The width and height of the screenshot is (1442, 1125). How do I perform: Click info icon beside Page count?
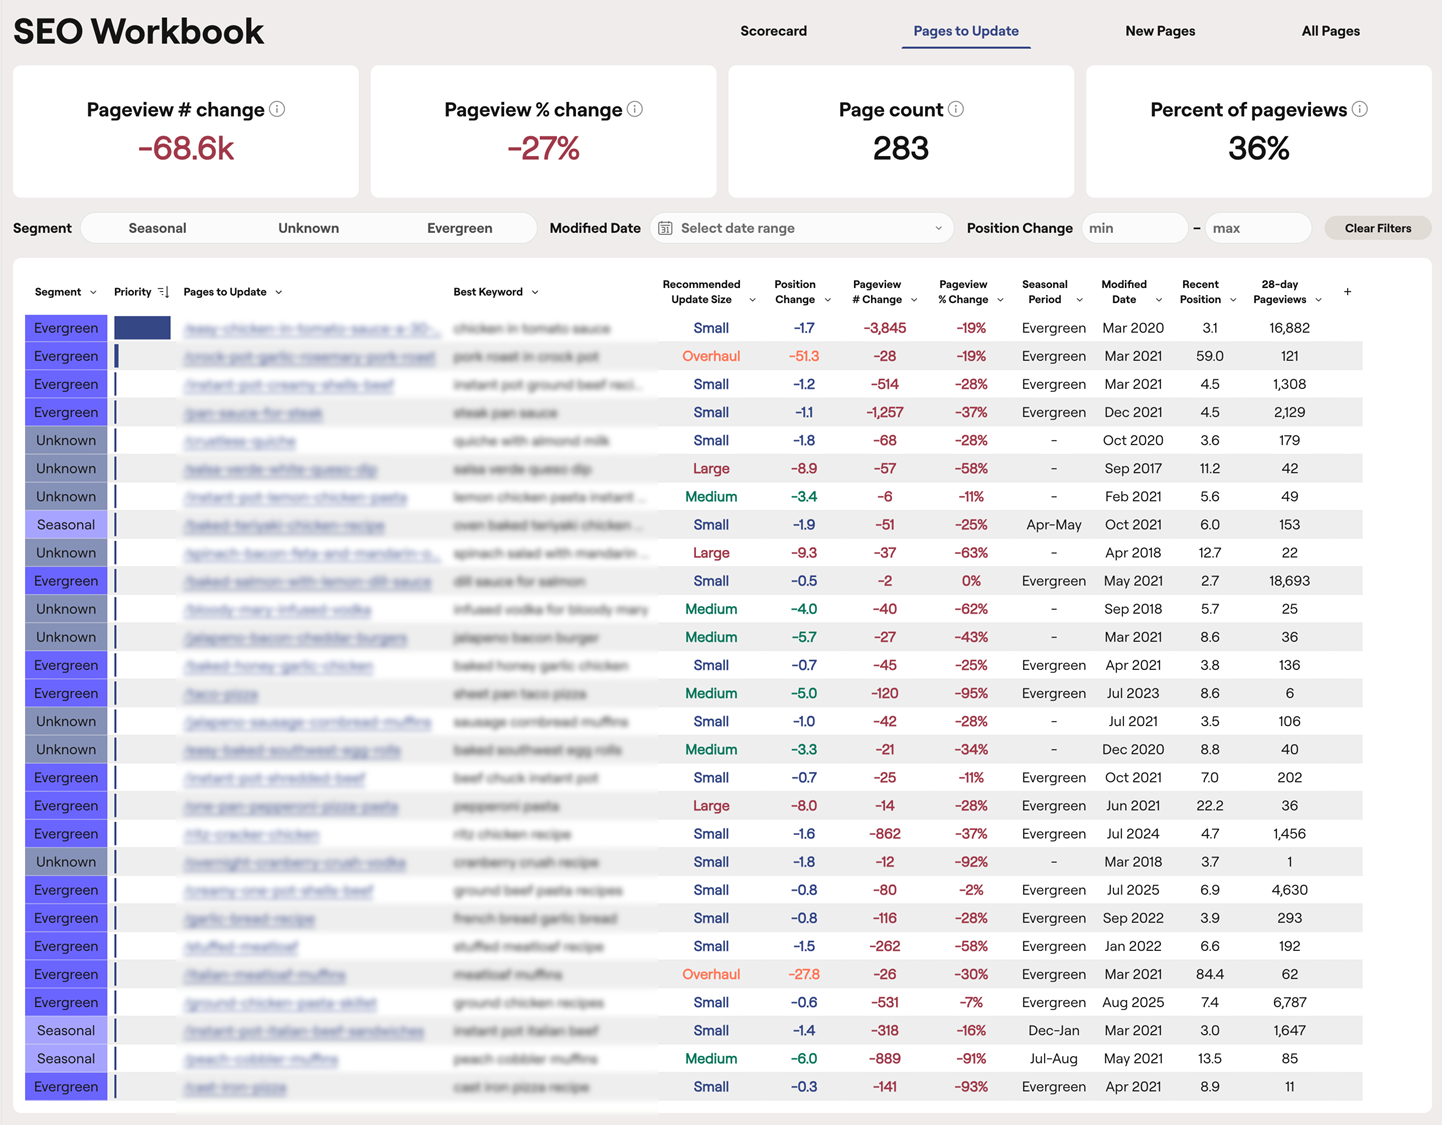click(956, 109)
